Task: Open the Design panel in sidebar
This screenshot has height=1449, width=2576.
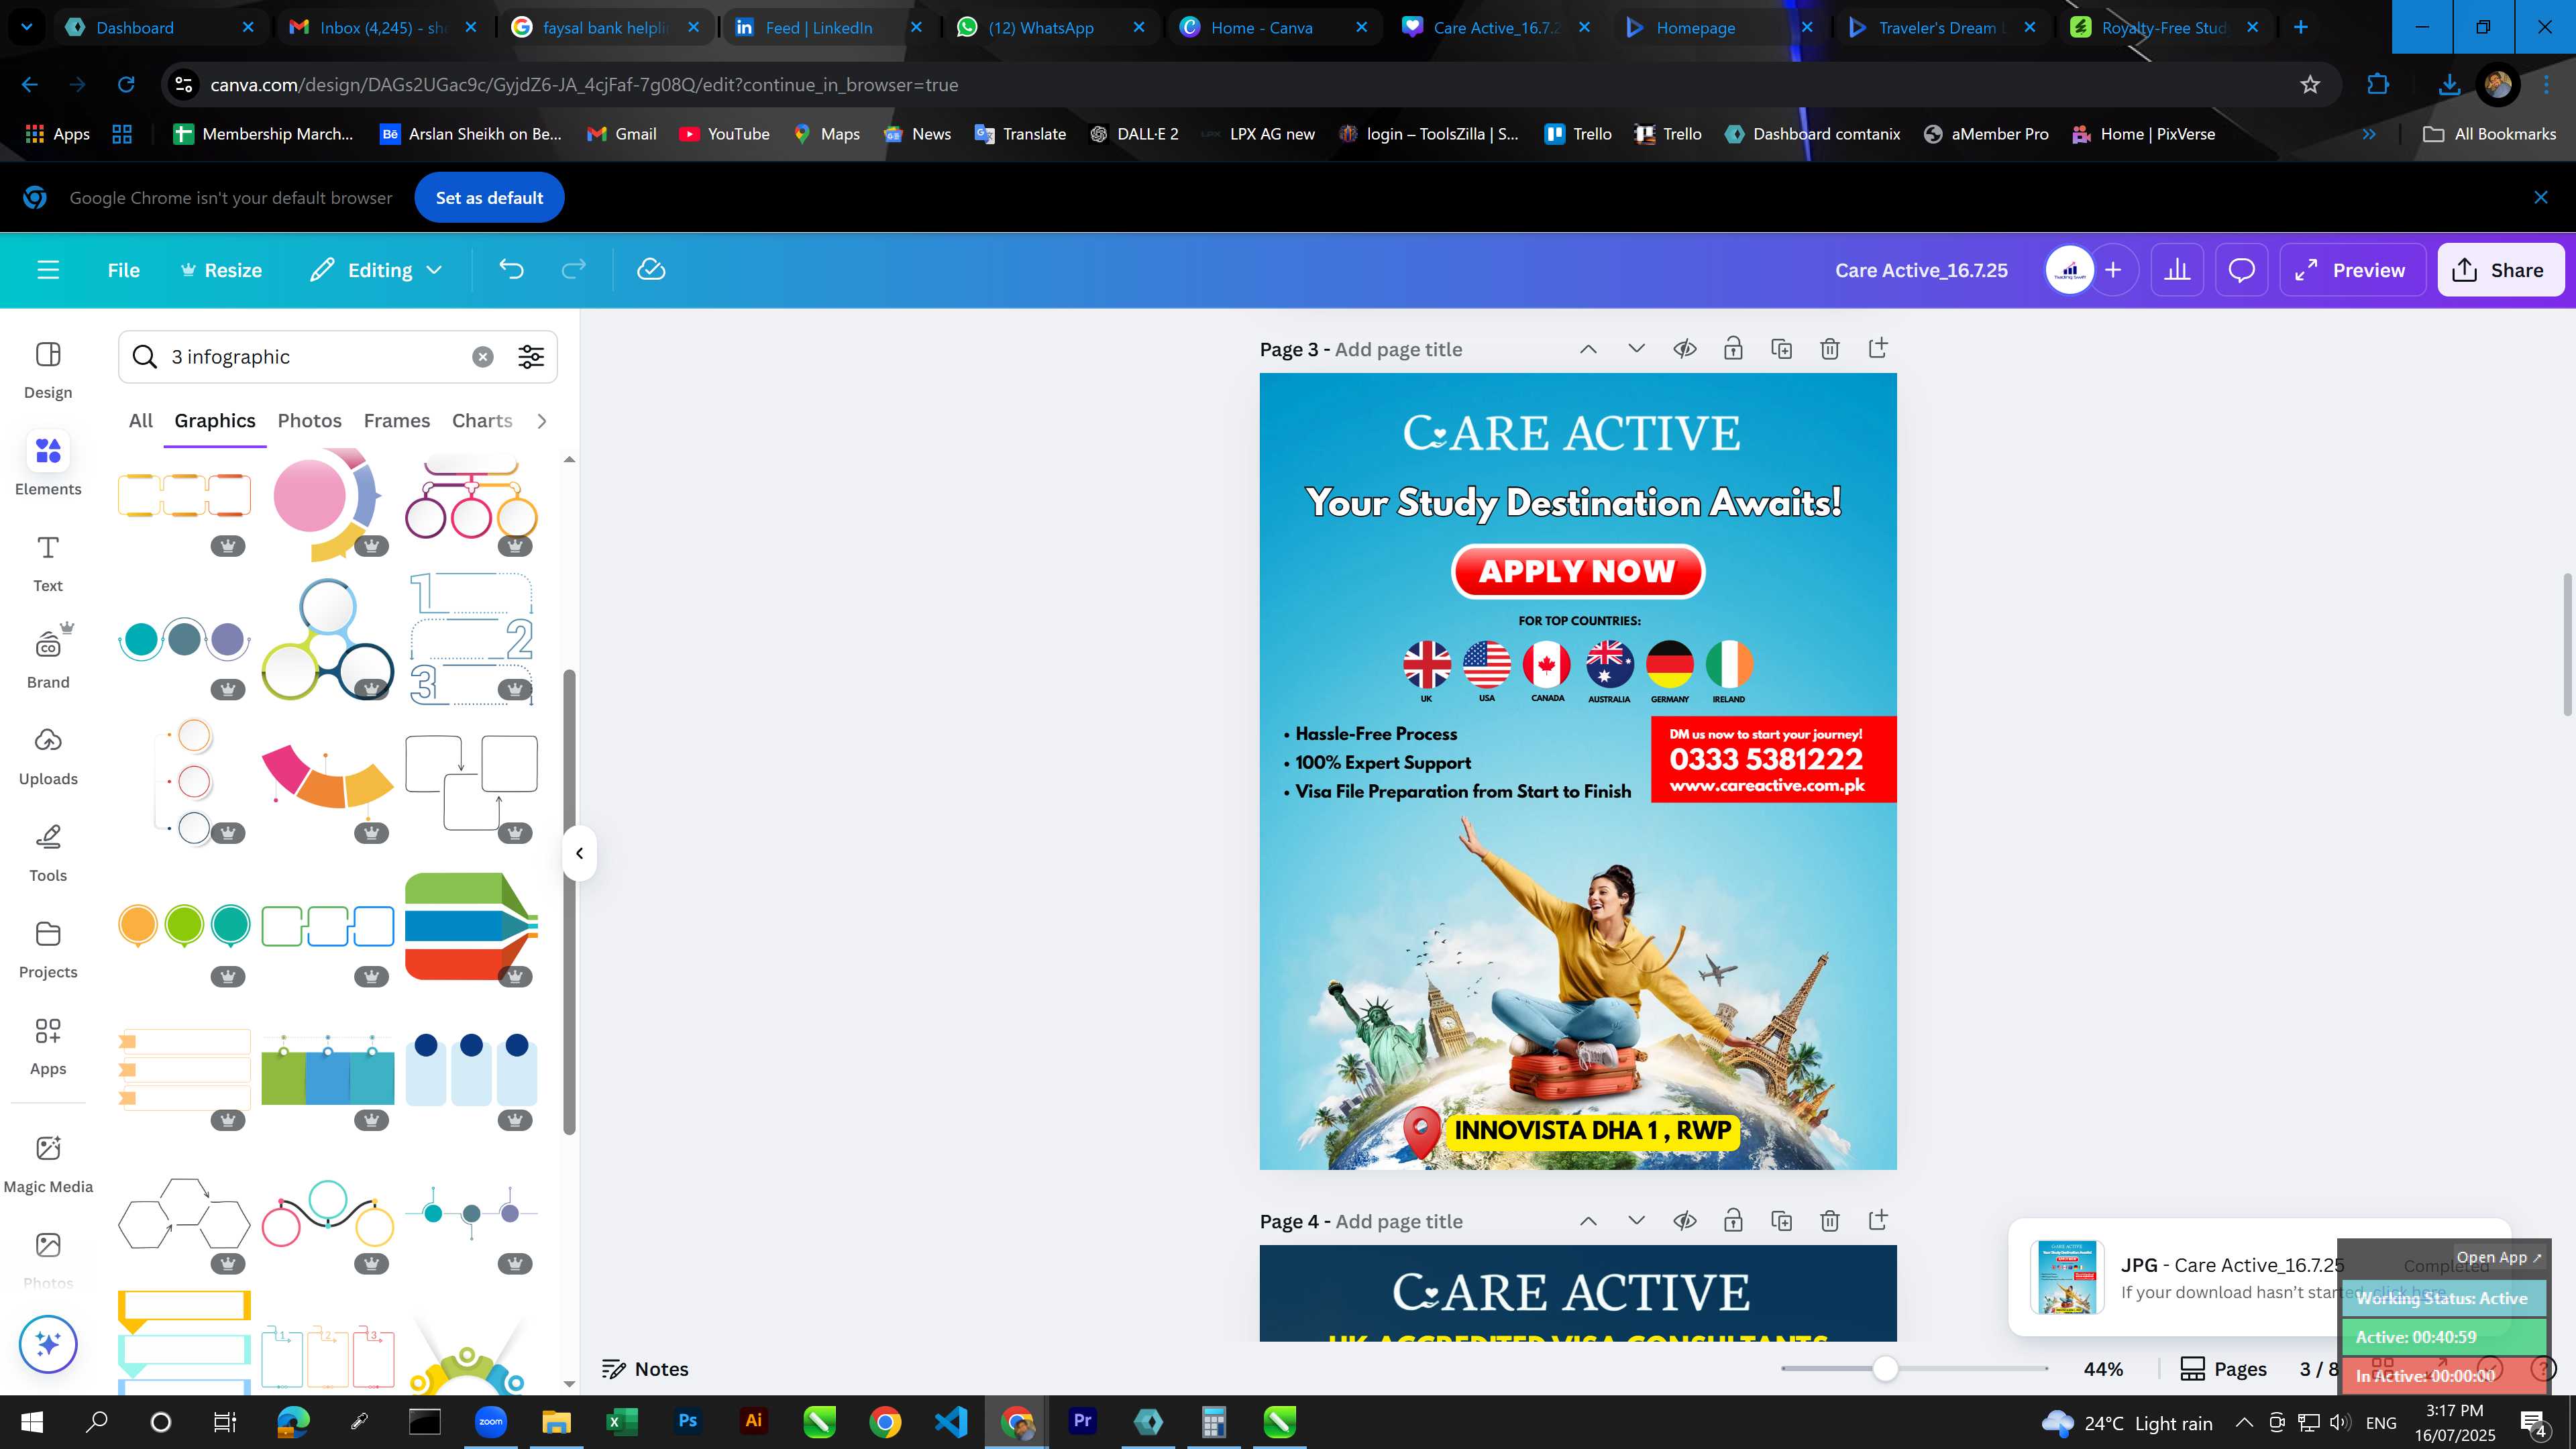Action: click(48, 369)
